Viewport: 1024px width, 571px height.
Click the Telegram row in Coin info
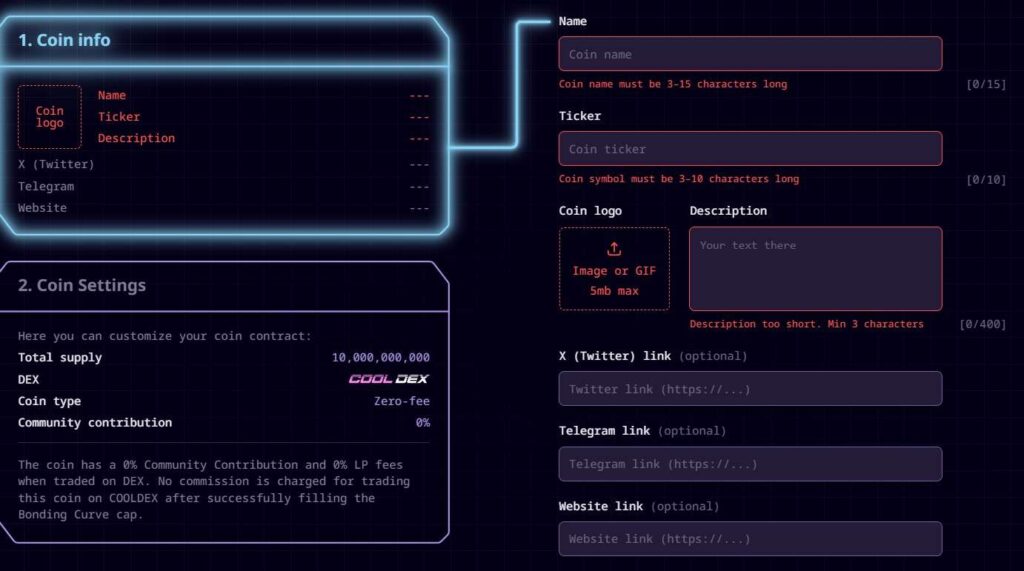[x=223, y=186]
